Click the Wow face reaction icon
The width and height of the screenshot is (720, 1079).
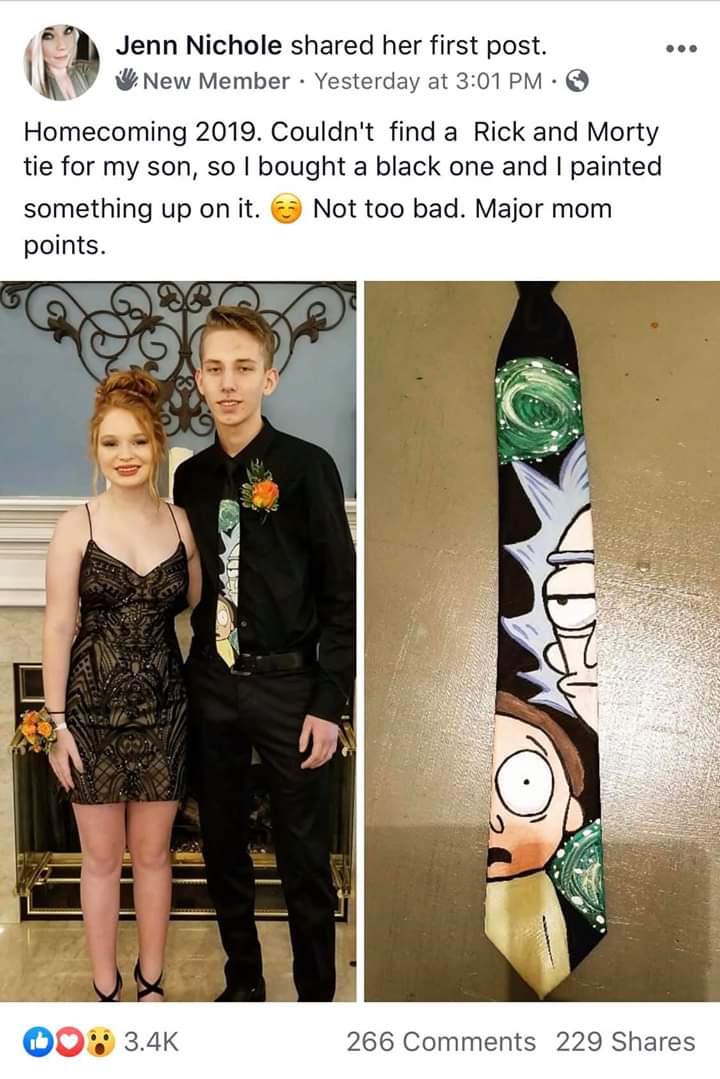point(100,1042)
